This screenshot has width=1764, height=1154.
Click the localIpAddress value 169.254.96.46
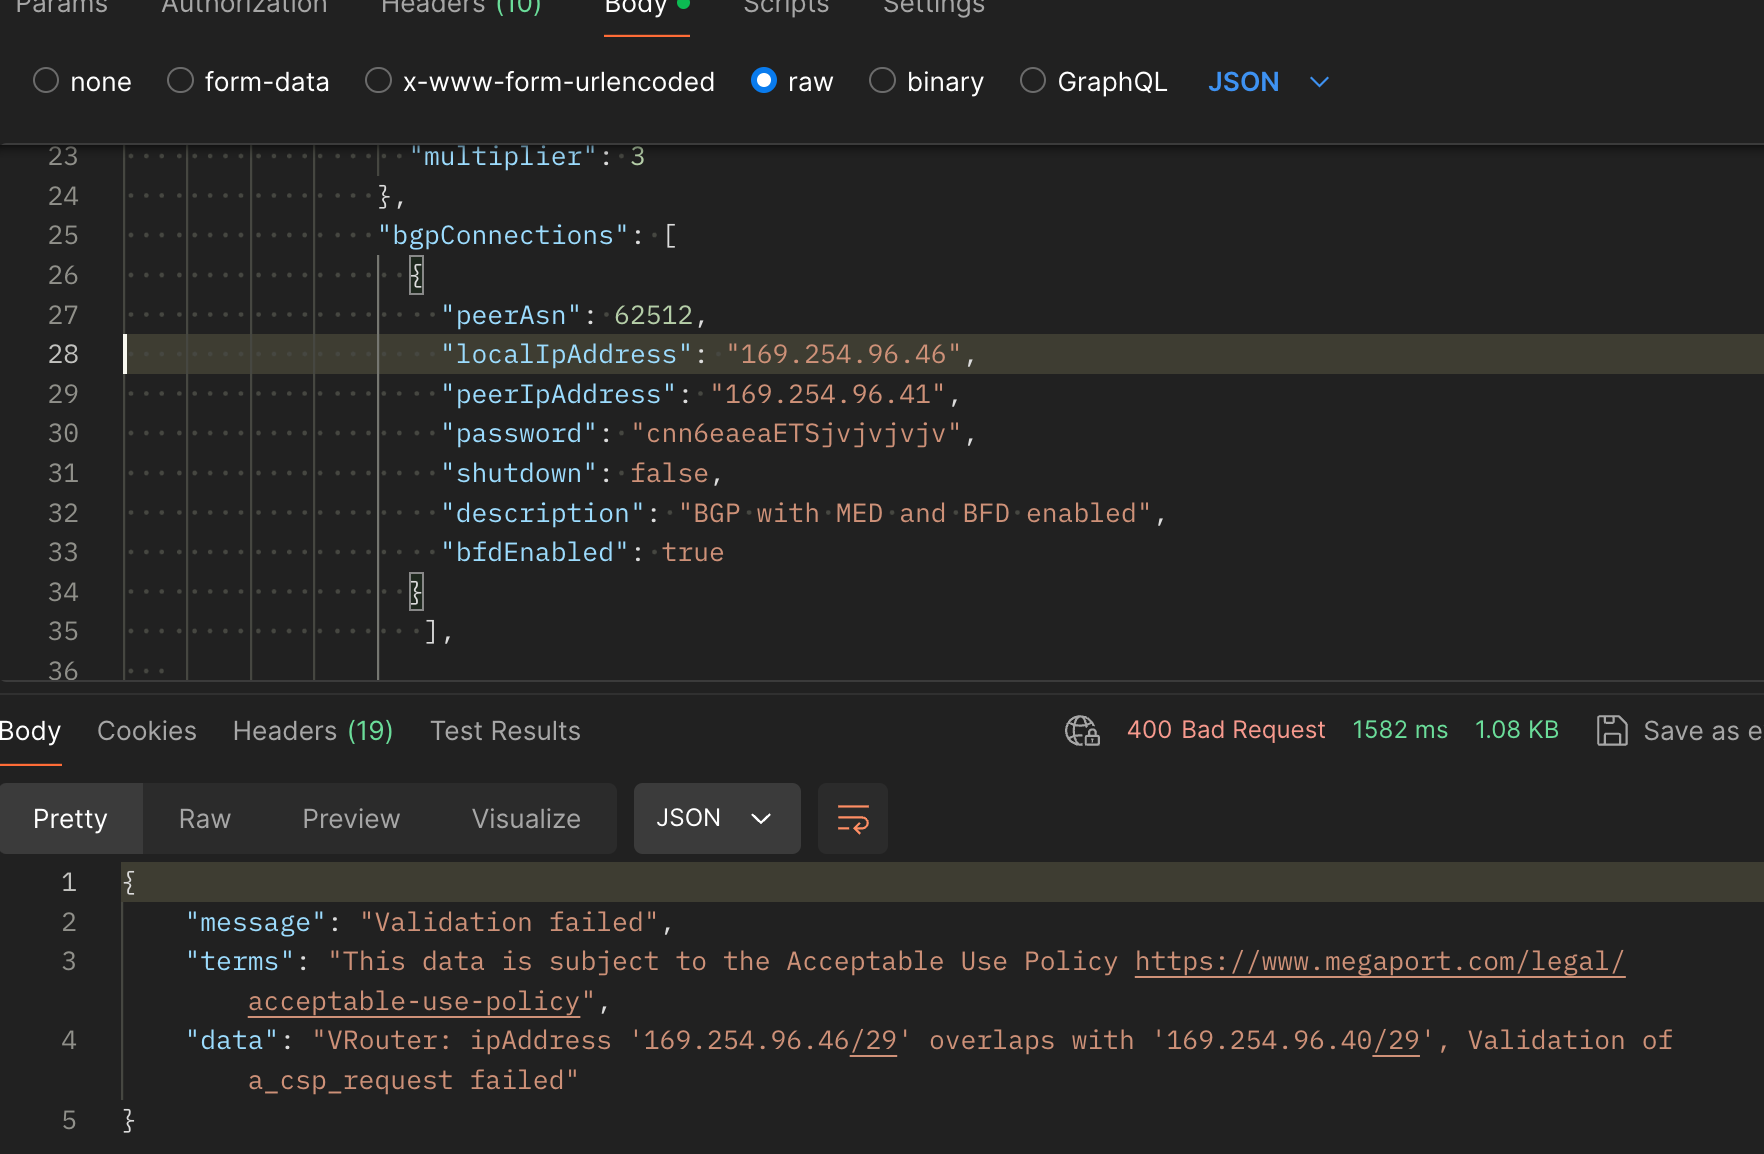pos(843,354)
